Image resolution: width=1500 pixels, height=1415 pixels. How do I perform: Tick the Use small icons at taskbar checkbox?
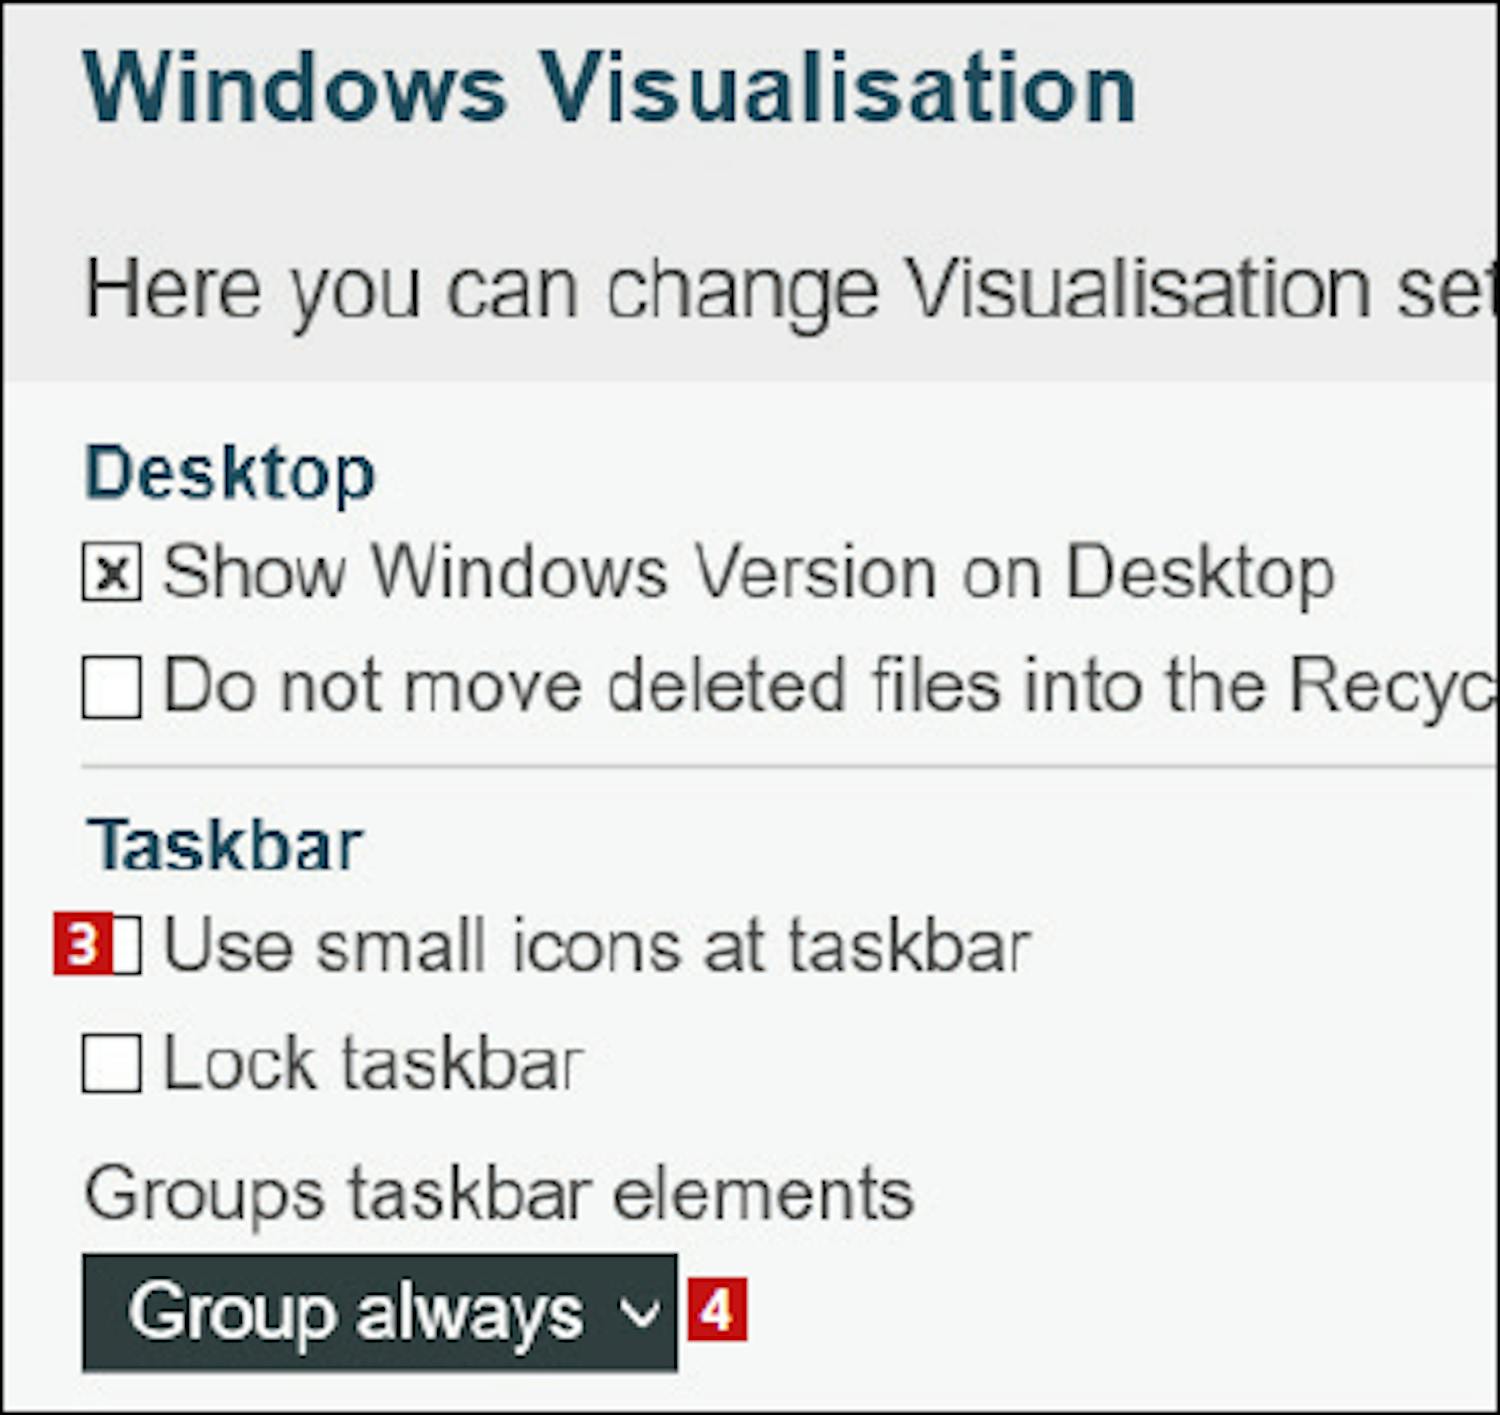126,946
